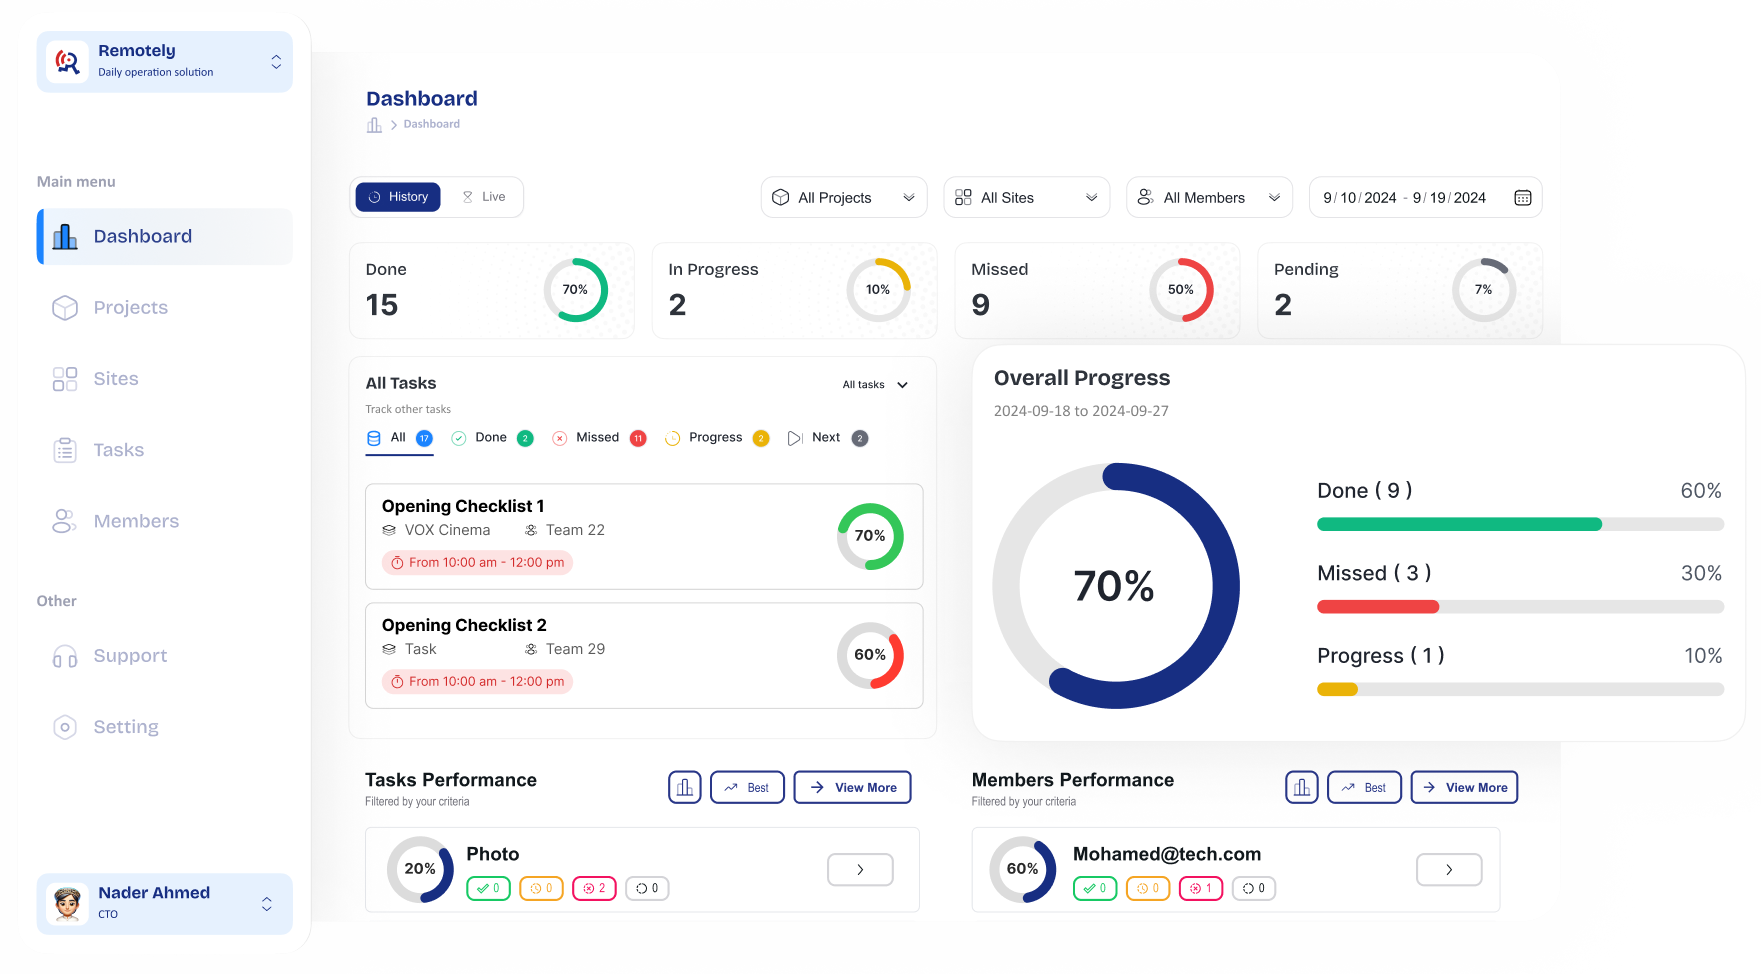Click the Members people icon

tap(65, 521)
